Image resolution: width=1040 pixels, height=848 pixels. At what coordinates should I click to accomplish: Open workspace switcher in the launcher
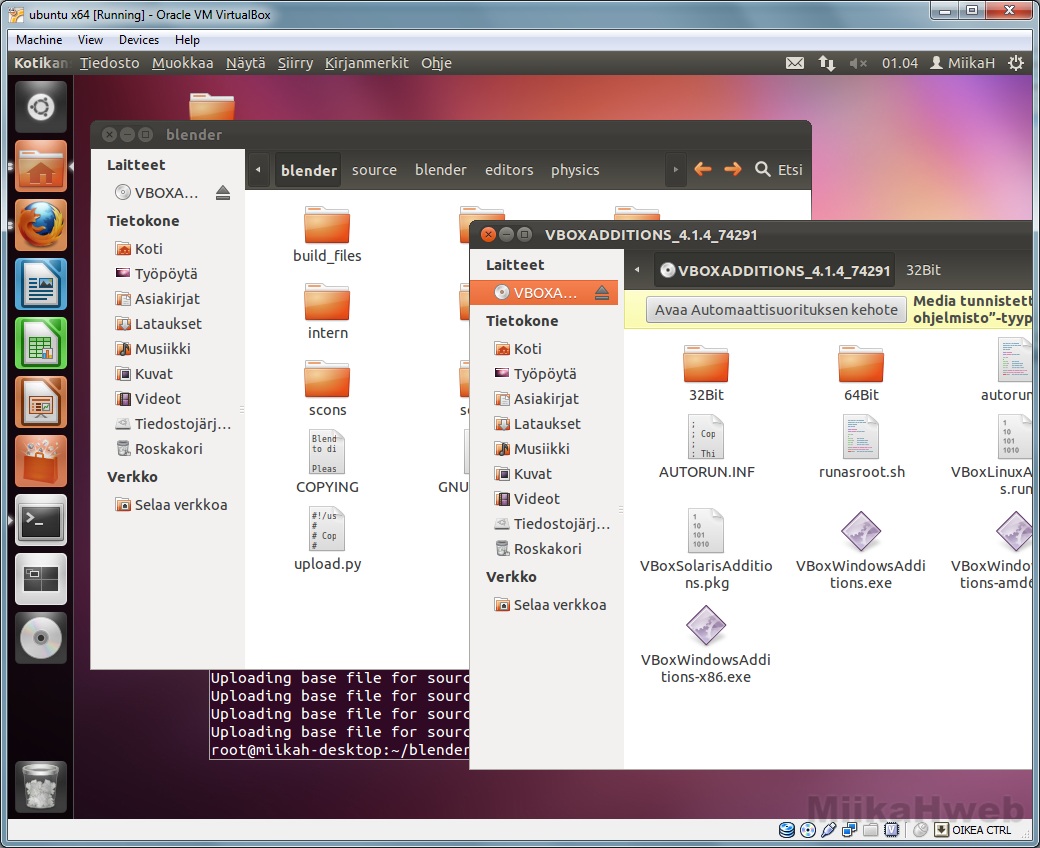click(x=40, y=579)
